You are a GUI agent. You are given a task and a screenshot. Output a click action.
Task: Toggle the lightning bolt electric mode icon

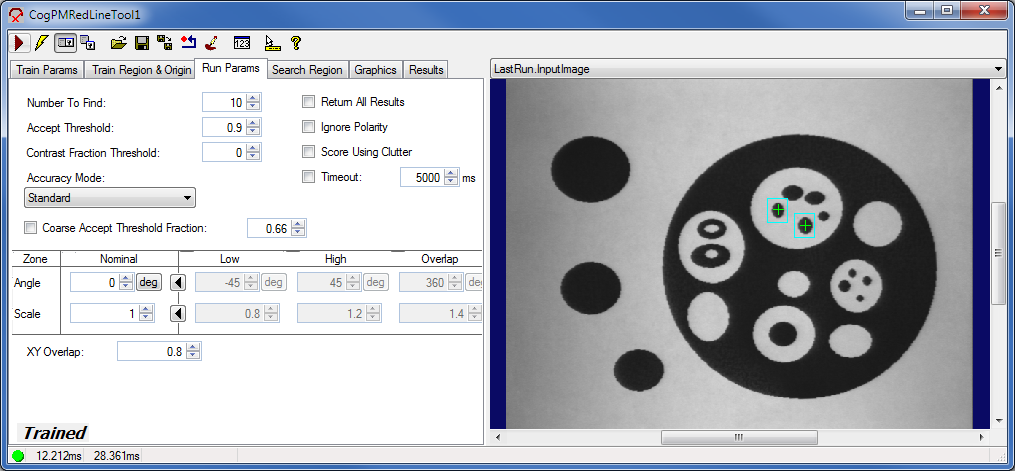click(40, 43)
